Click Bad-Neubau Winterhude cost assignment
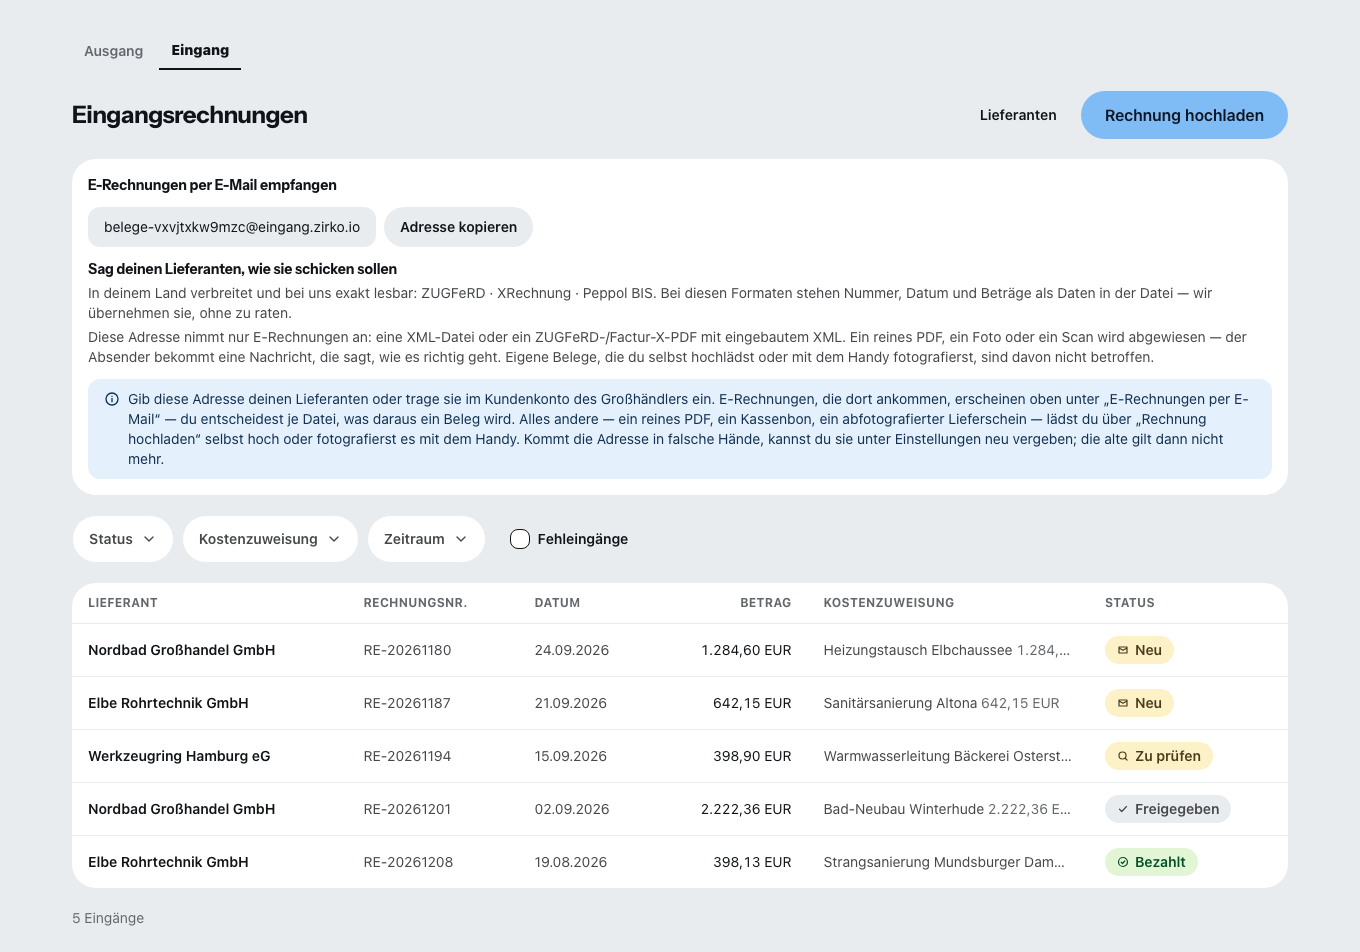Screen dimensions: 1360x952 947,809
